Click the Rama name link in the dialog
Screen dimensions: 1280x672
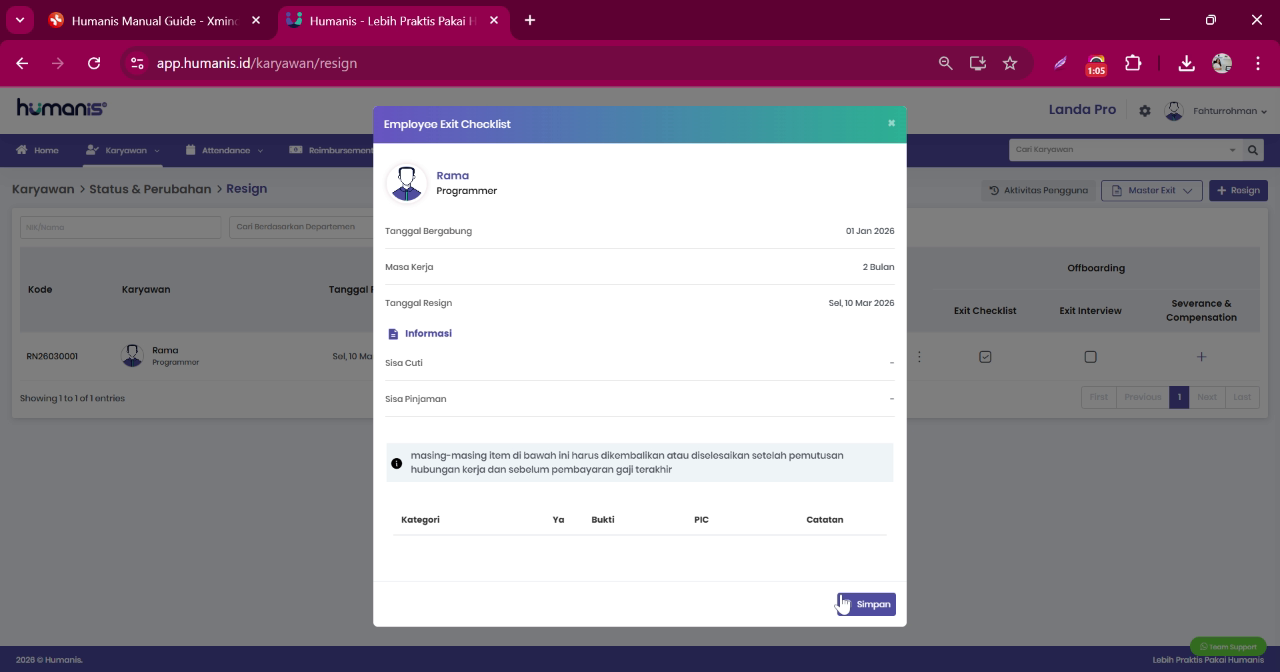click(x=452, y=175)
